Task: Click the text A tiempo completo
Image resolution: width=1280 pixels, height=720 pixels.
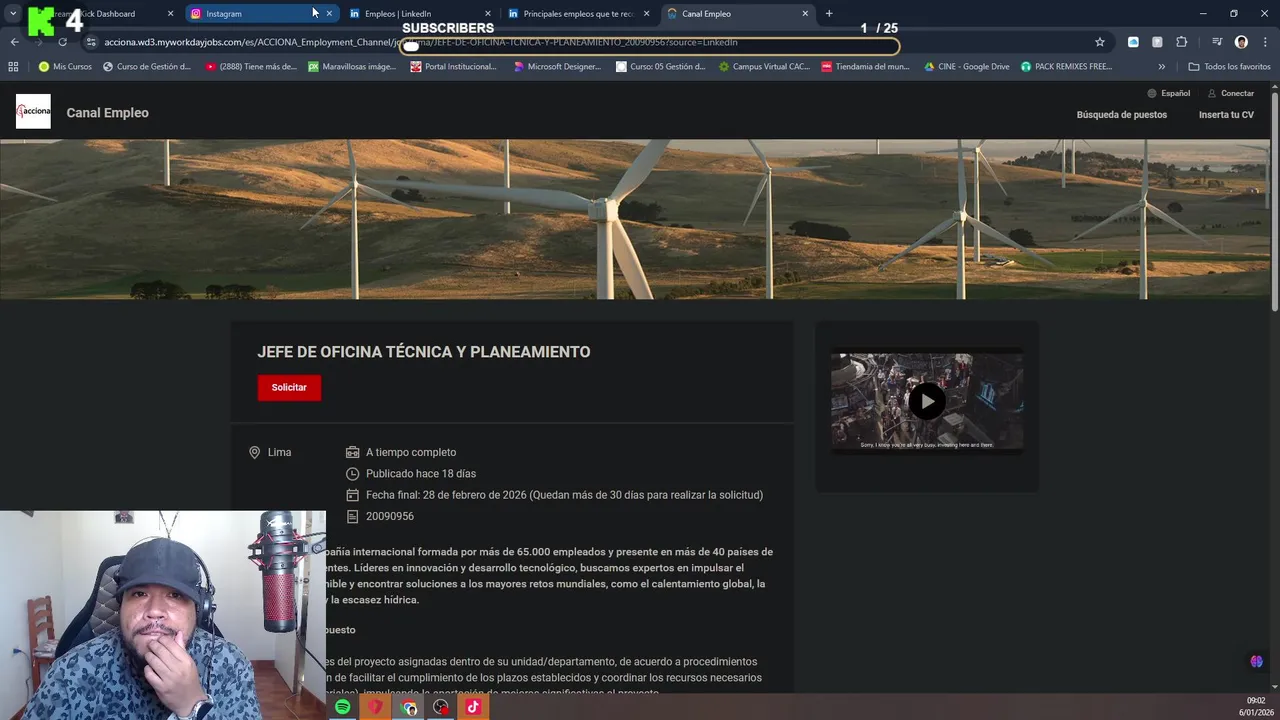Action: pyautogui.click(x=411, y=452)
